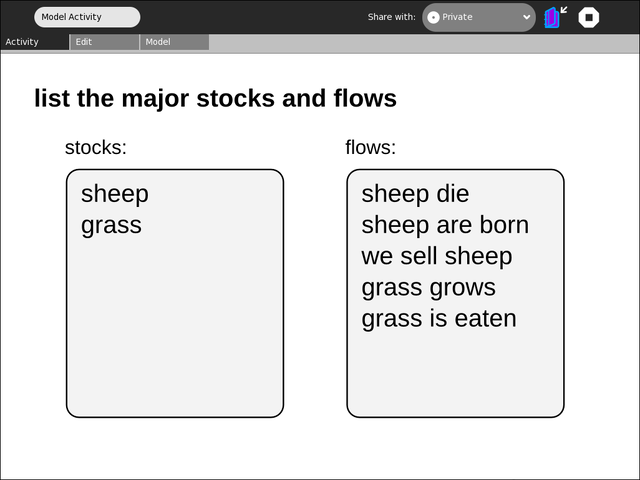640x480 pixels.
Task: Click the "we sell sheep" flow line
Action: [x=437, y=256]
